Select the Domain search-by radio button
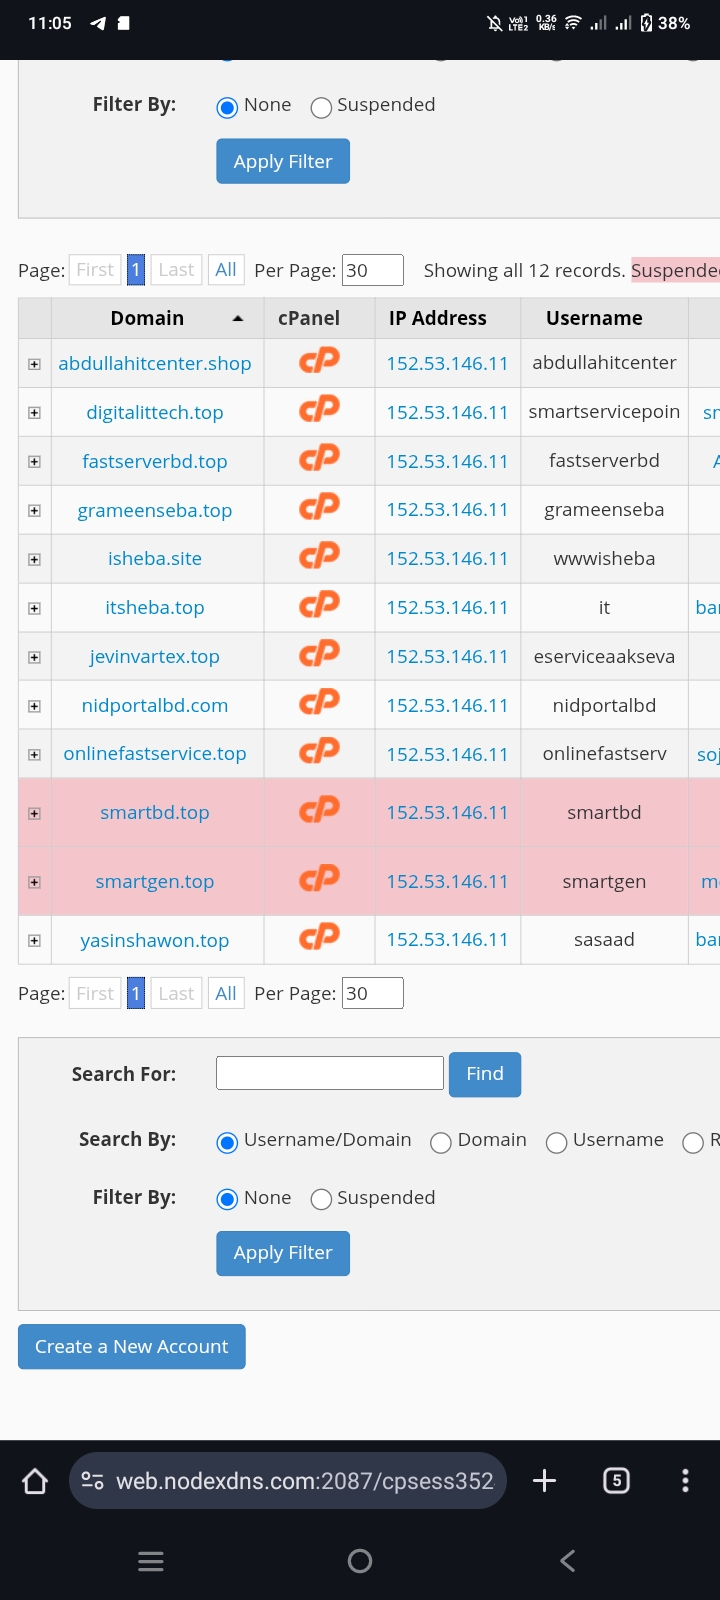This screenshot has width=720, height=1600. [441, 1142]
